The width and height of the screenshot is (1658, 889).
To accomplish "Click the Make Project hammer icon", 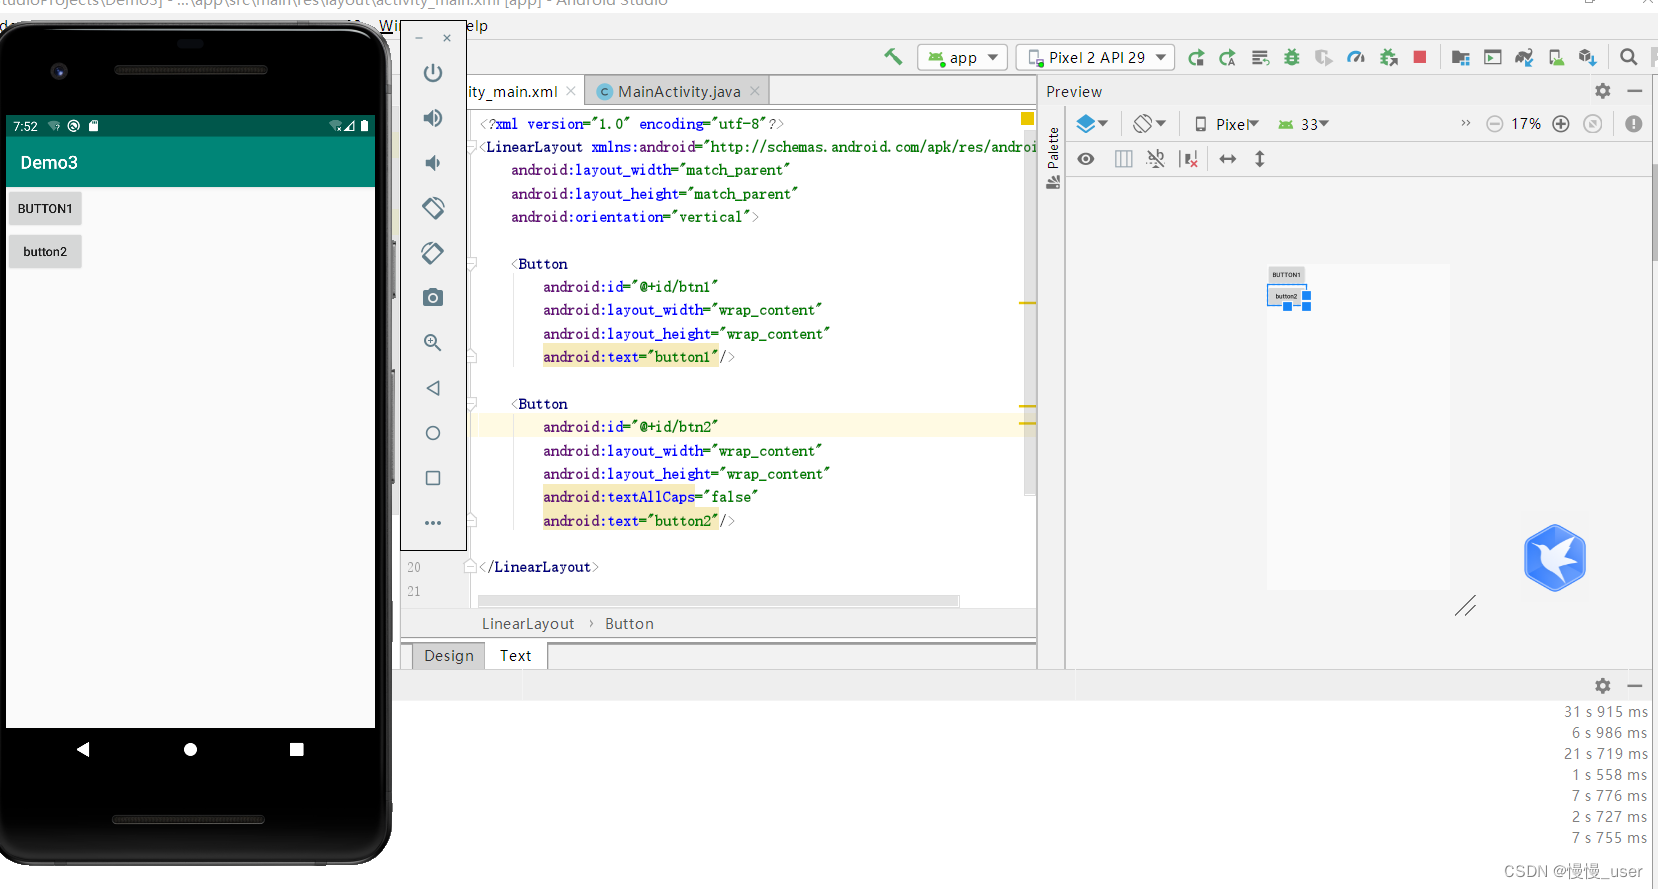I will 893,57.
